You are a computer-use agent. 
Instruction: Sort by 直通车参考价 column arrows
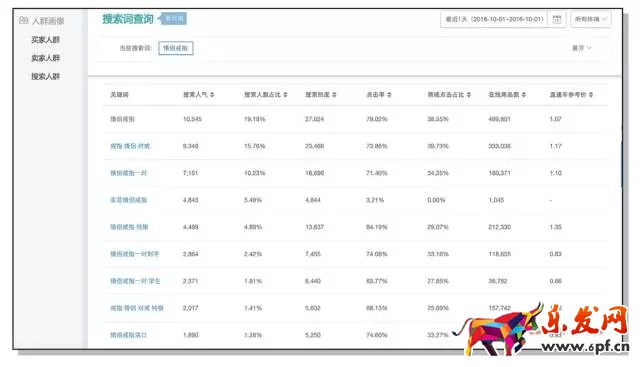[x=591, y=95]
